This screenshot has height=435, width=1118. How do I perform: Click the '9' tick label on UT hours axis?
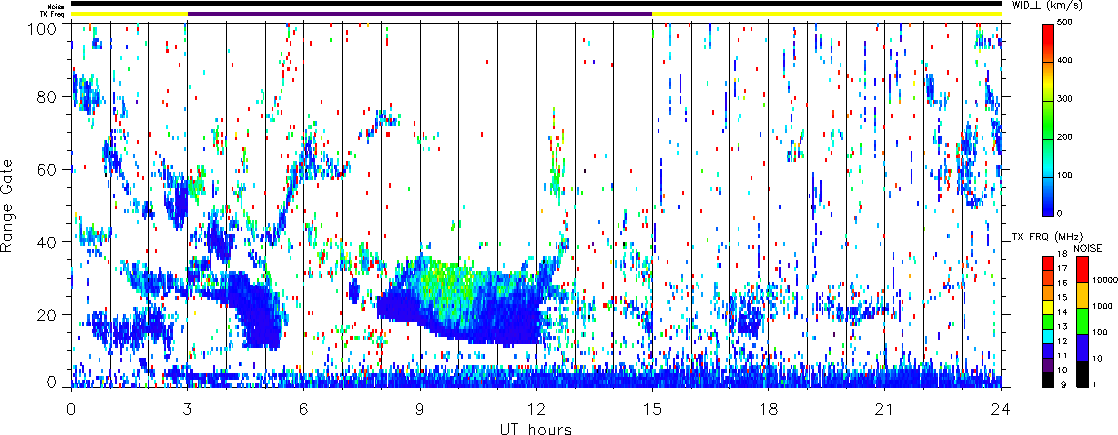(x=420, y=409)
